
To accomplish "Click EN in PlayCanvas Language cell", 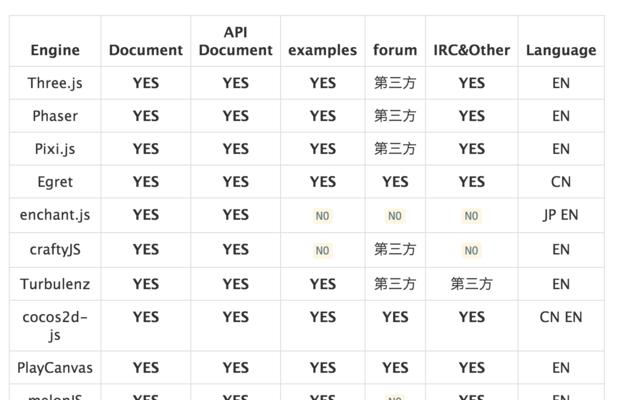I will click(x=561, y=368).
